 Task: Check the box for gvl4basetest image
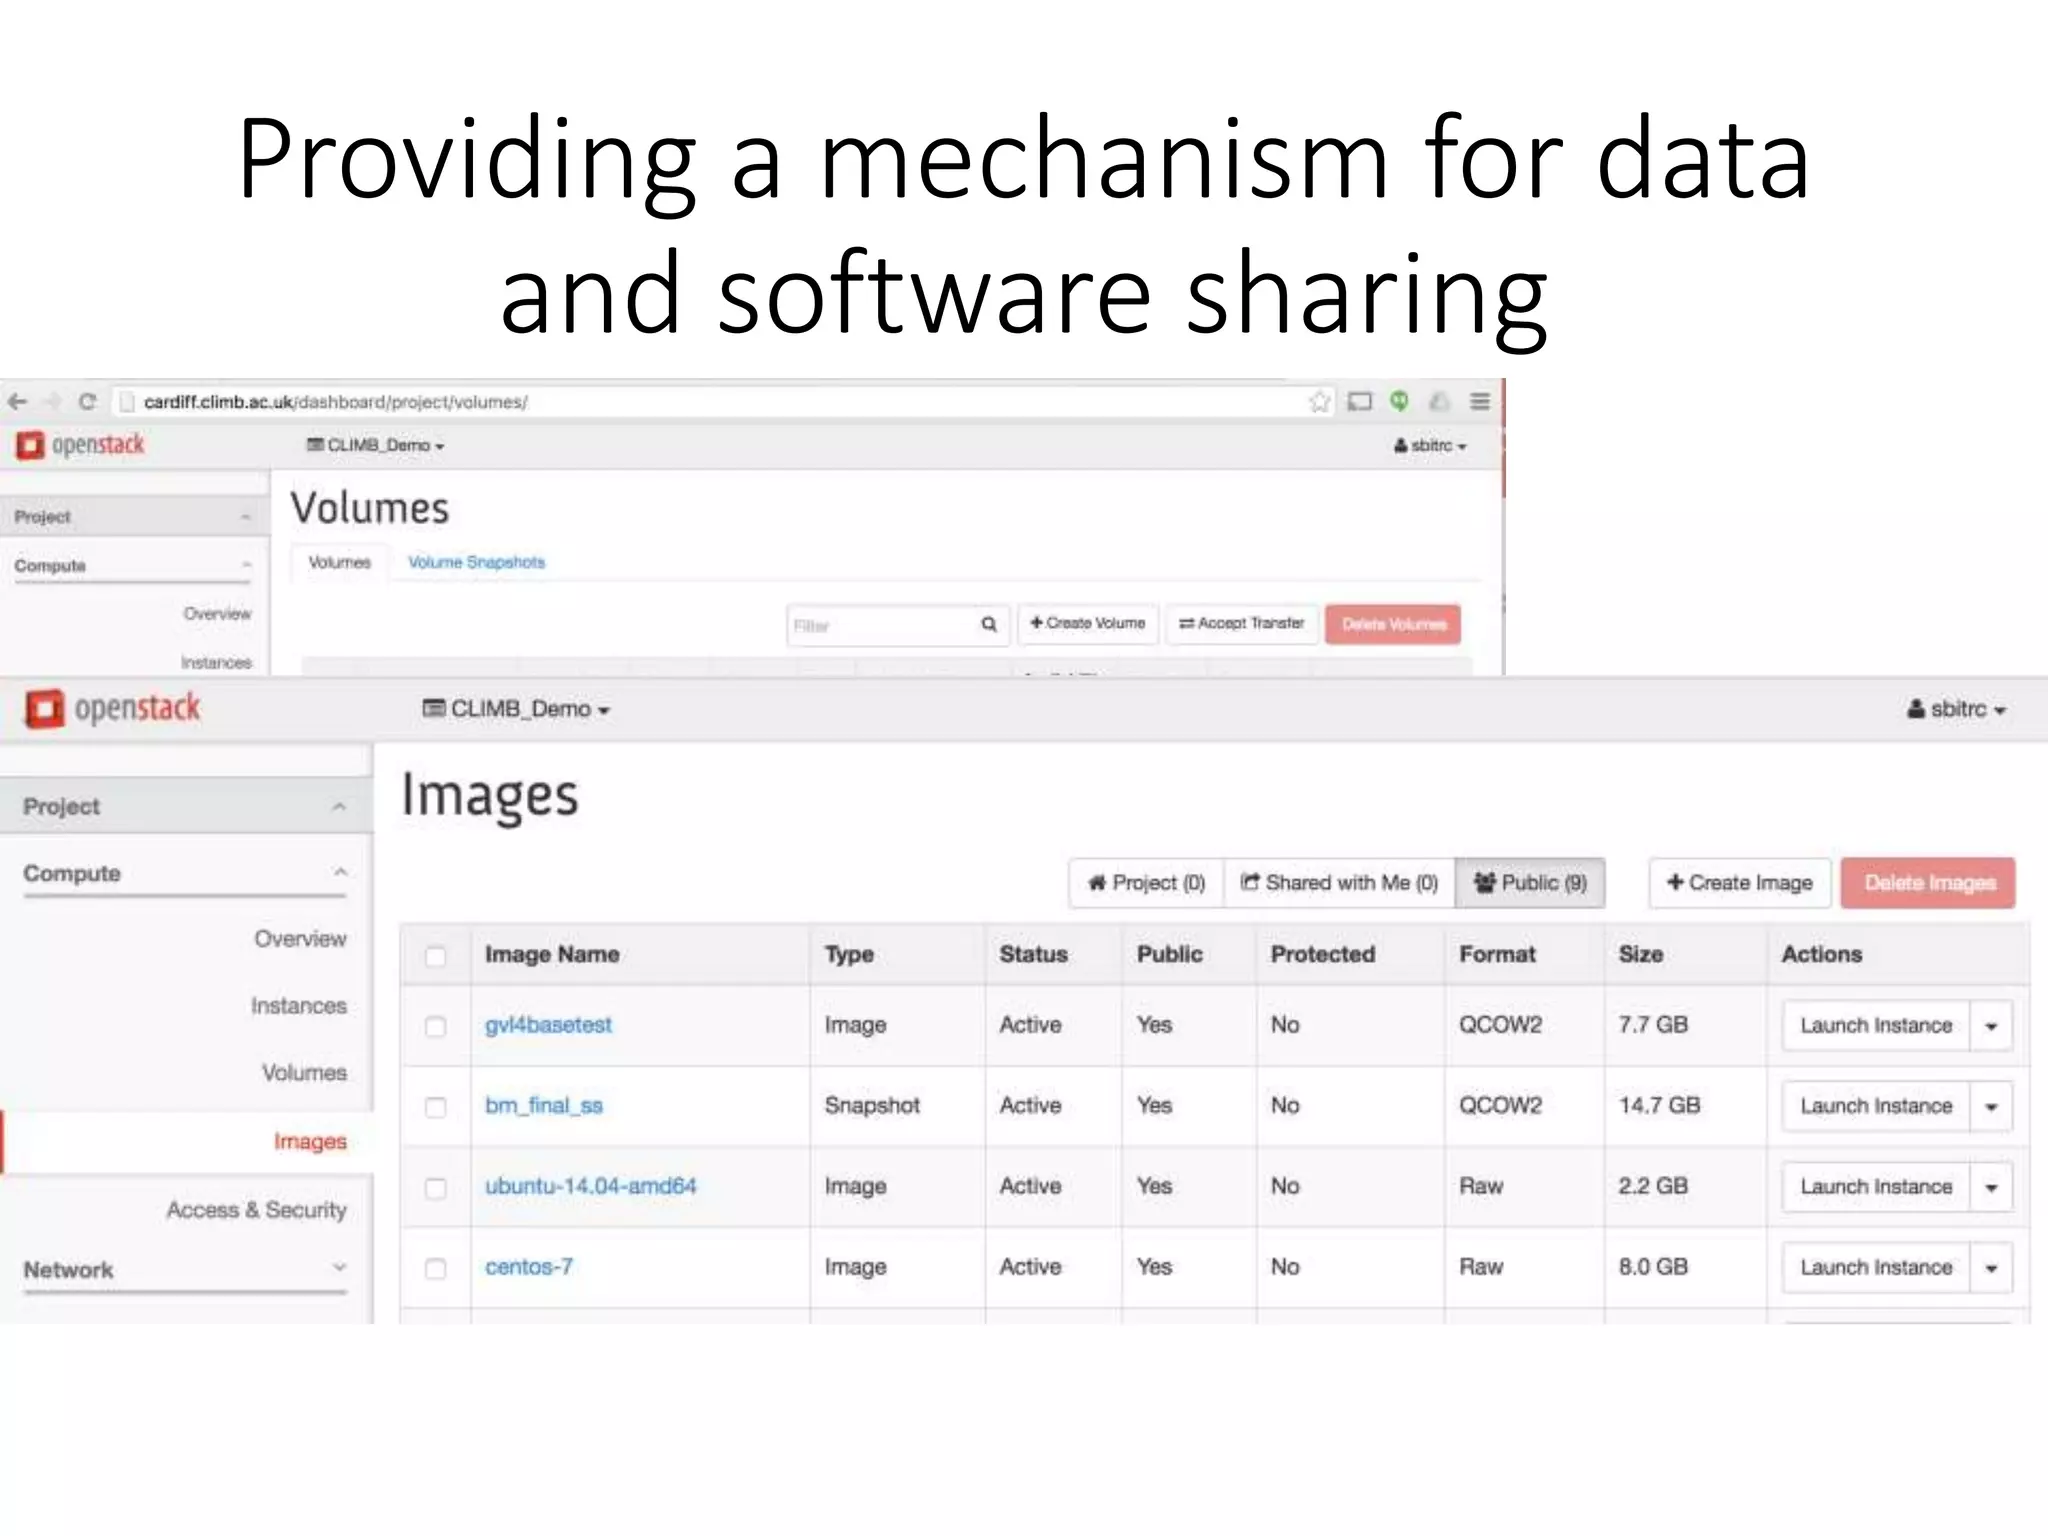click(435, 1027)
